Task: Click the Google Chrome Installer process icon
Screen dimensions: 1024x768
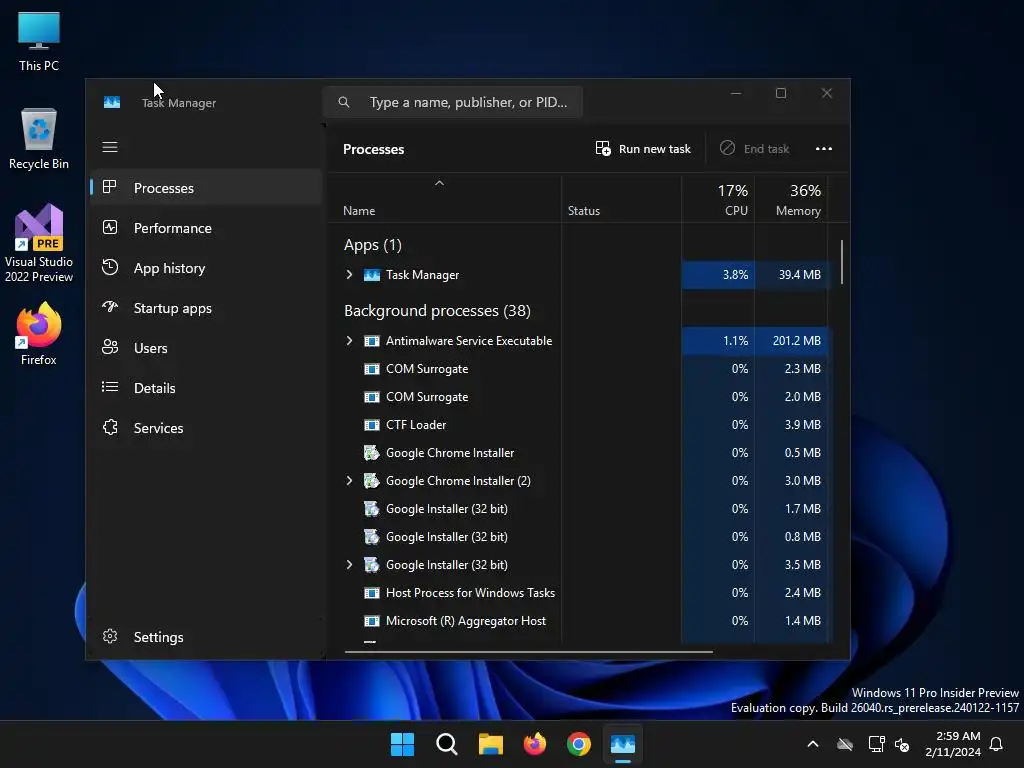Action: point(372,453)
